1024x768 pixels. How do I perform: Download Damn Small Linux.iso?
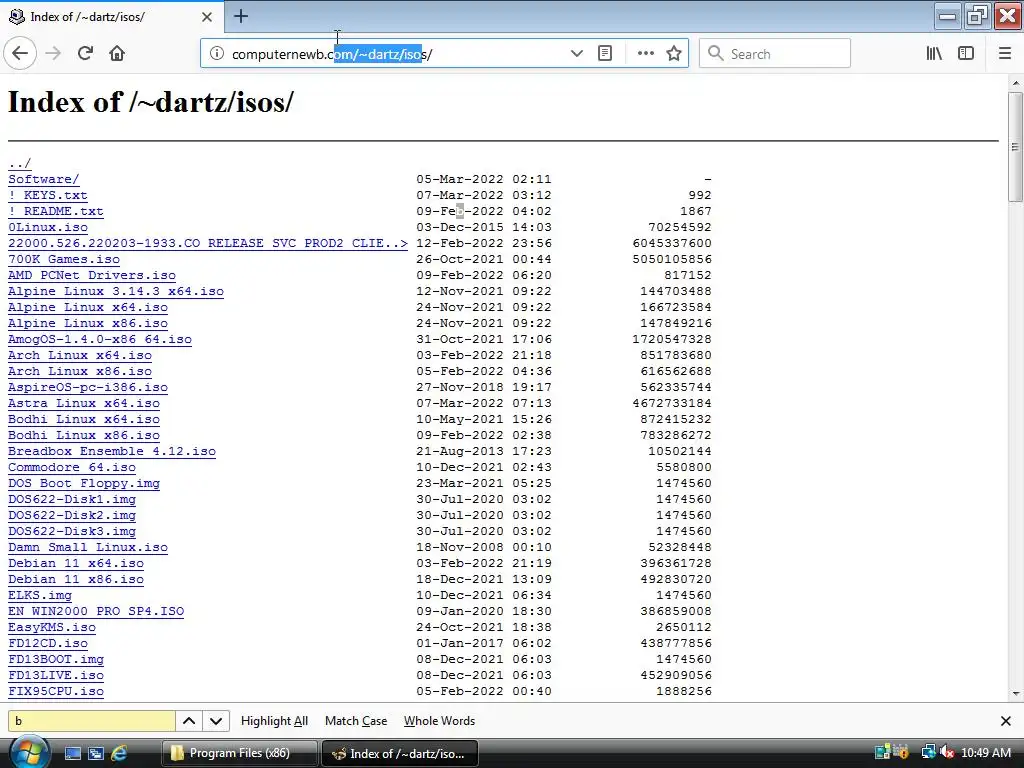(x=88, y=547)
